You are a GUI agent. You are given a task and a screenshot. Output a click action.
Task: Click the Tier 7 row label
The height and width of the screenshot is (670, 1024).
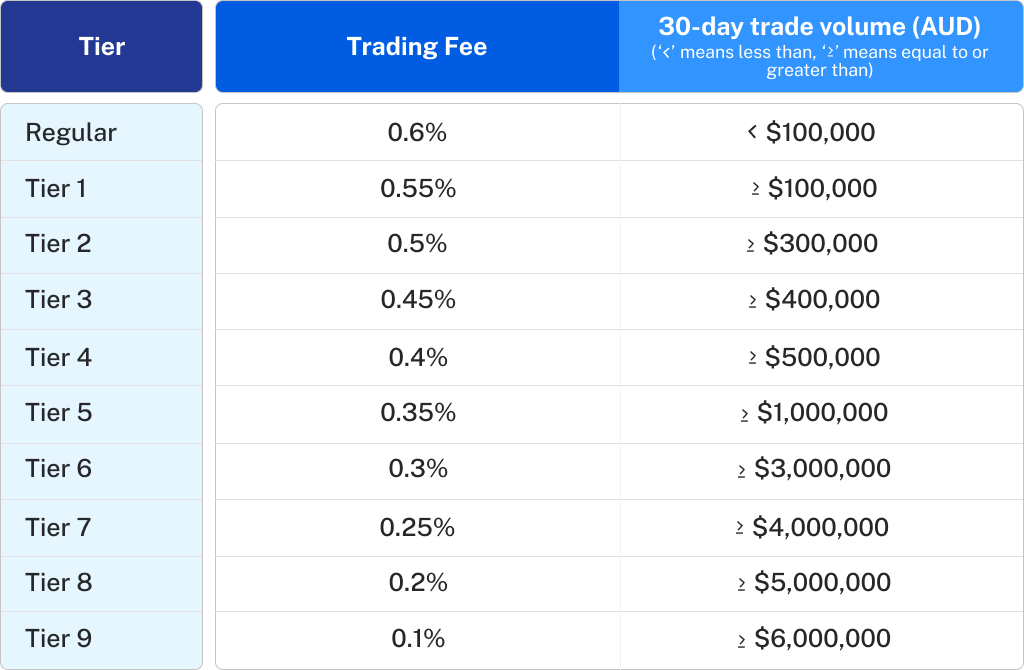tap(58, 527)
